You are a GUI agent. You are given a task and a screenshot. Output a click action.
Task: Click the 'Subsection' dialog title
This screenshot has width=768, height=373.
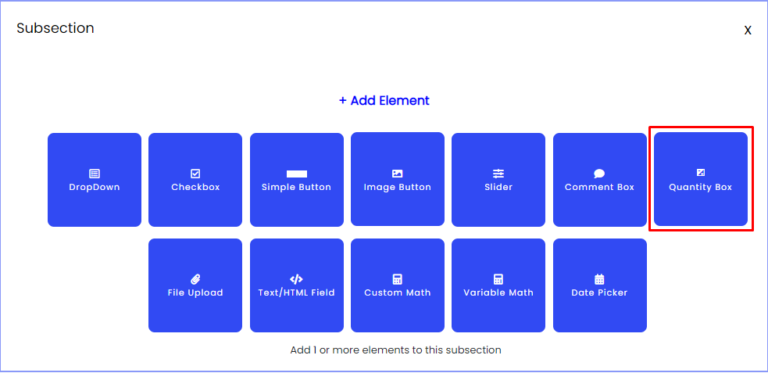55,28
